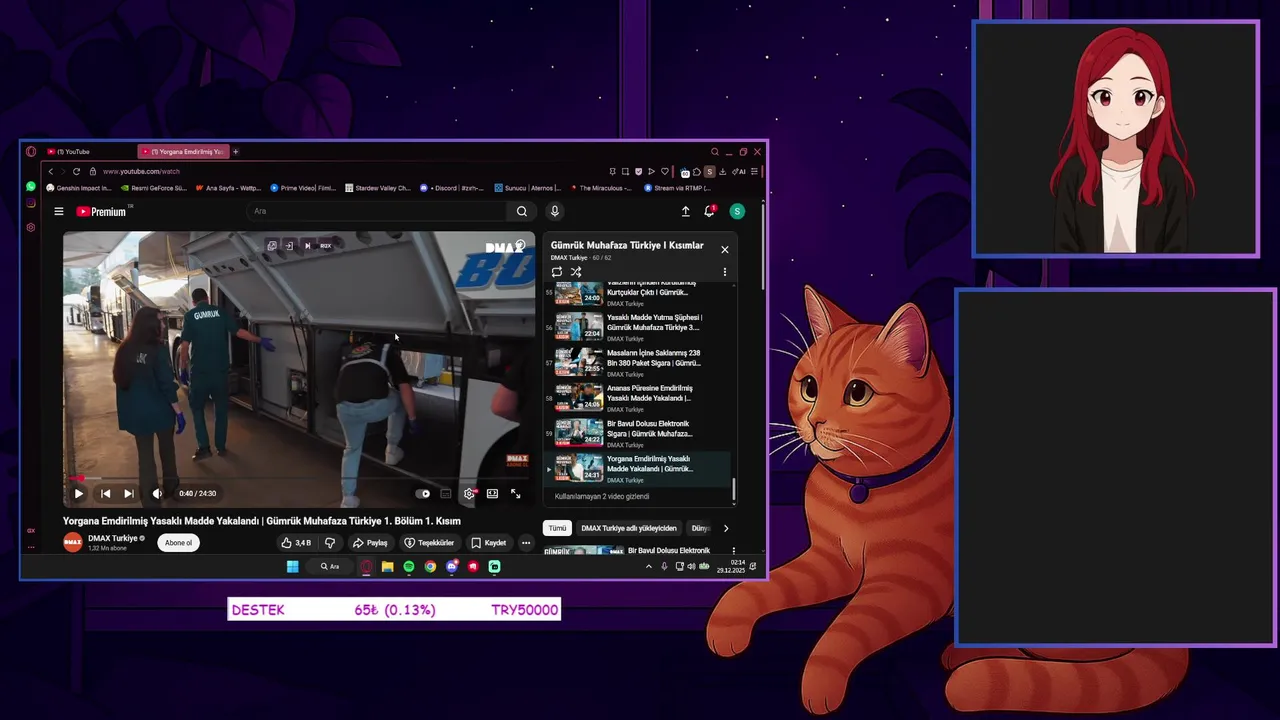
Task: Open YouTube notifications bell
Action: (x=709, y=211)
